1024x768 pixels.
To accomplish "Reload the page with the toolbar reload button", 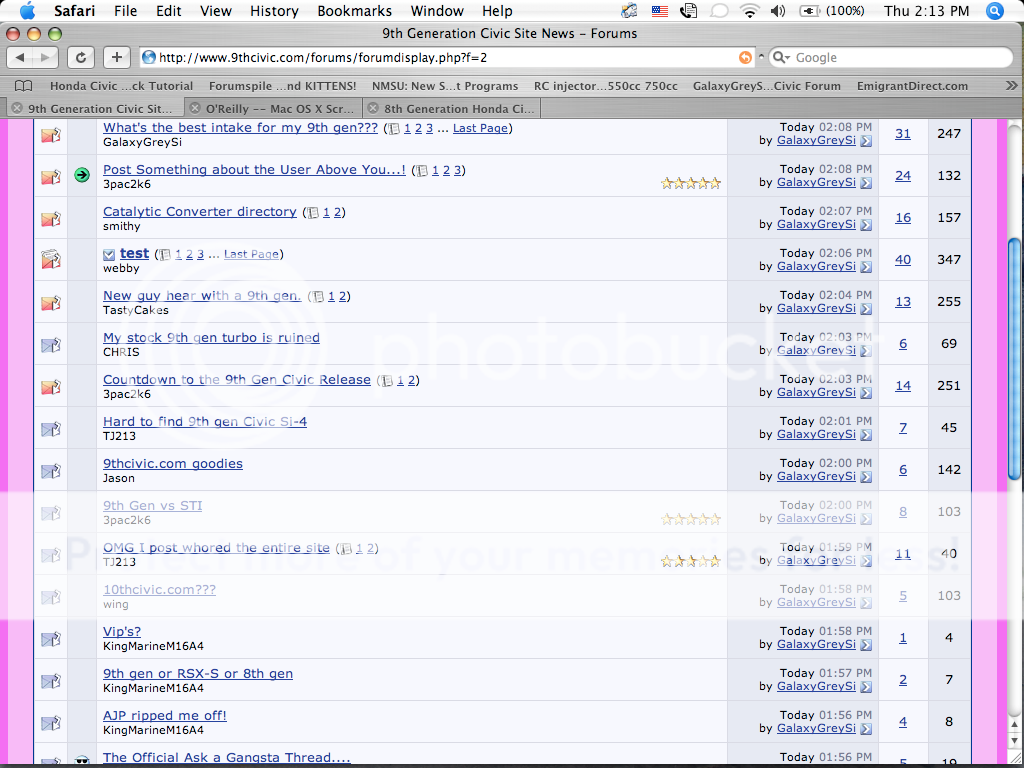I will click(x=81, y=57).
